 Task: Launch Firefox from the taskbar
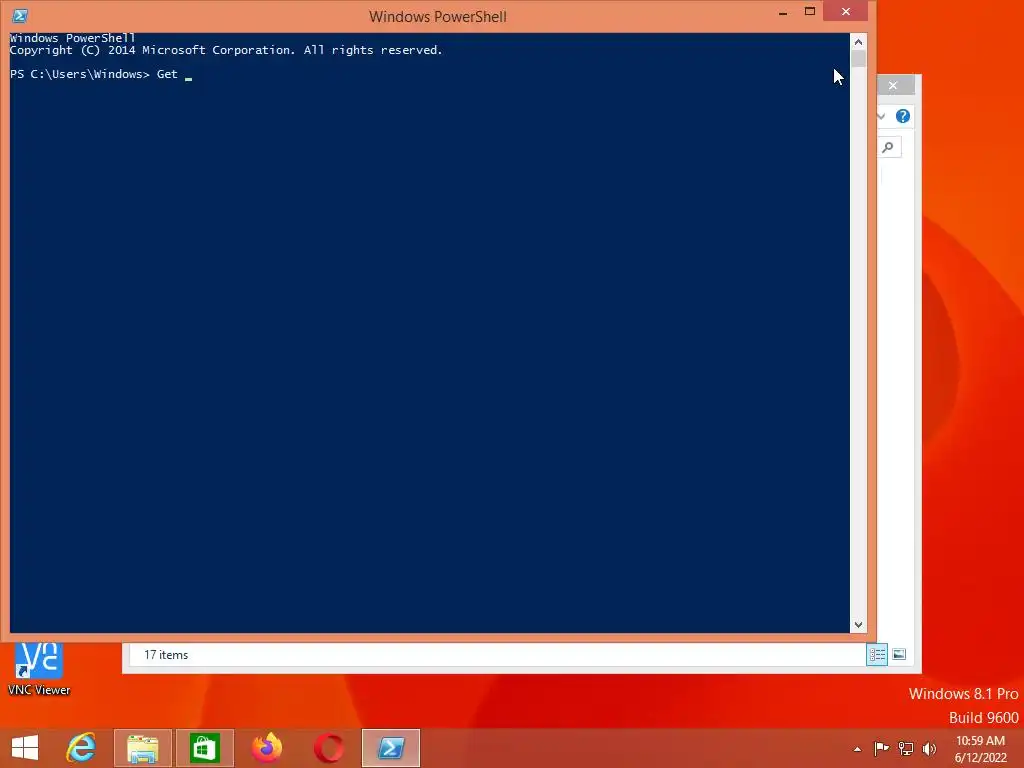(x=267, y=748)
